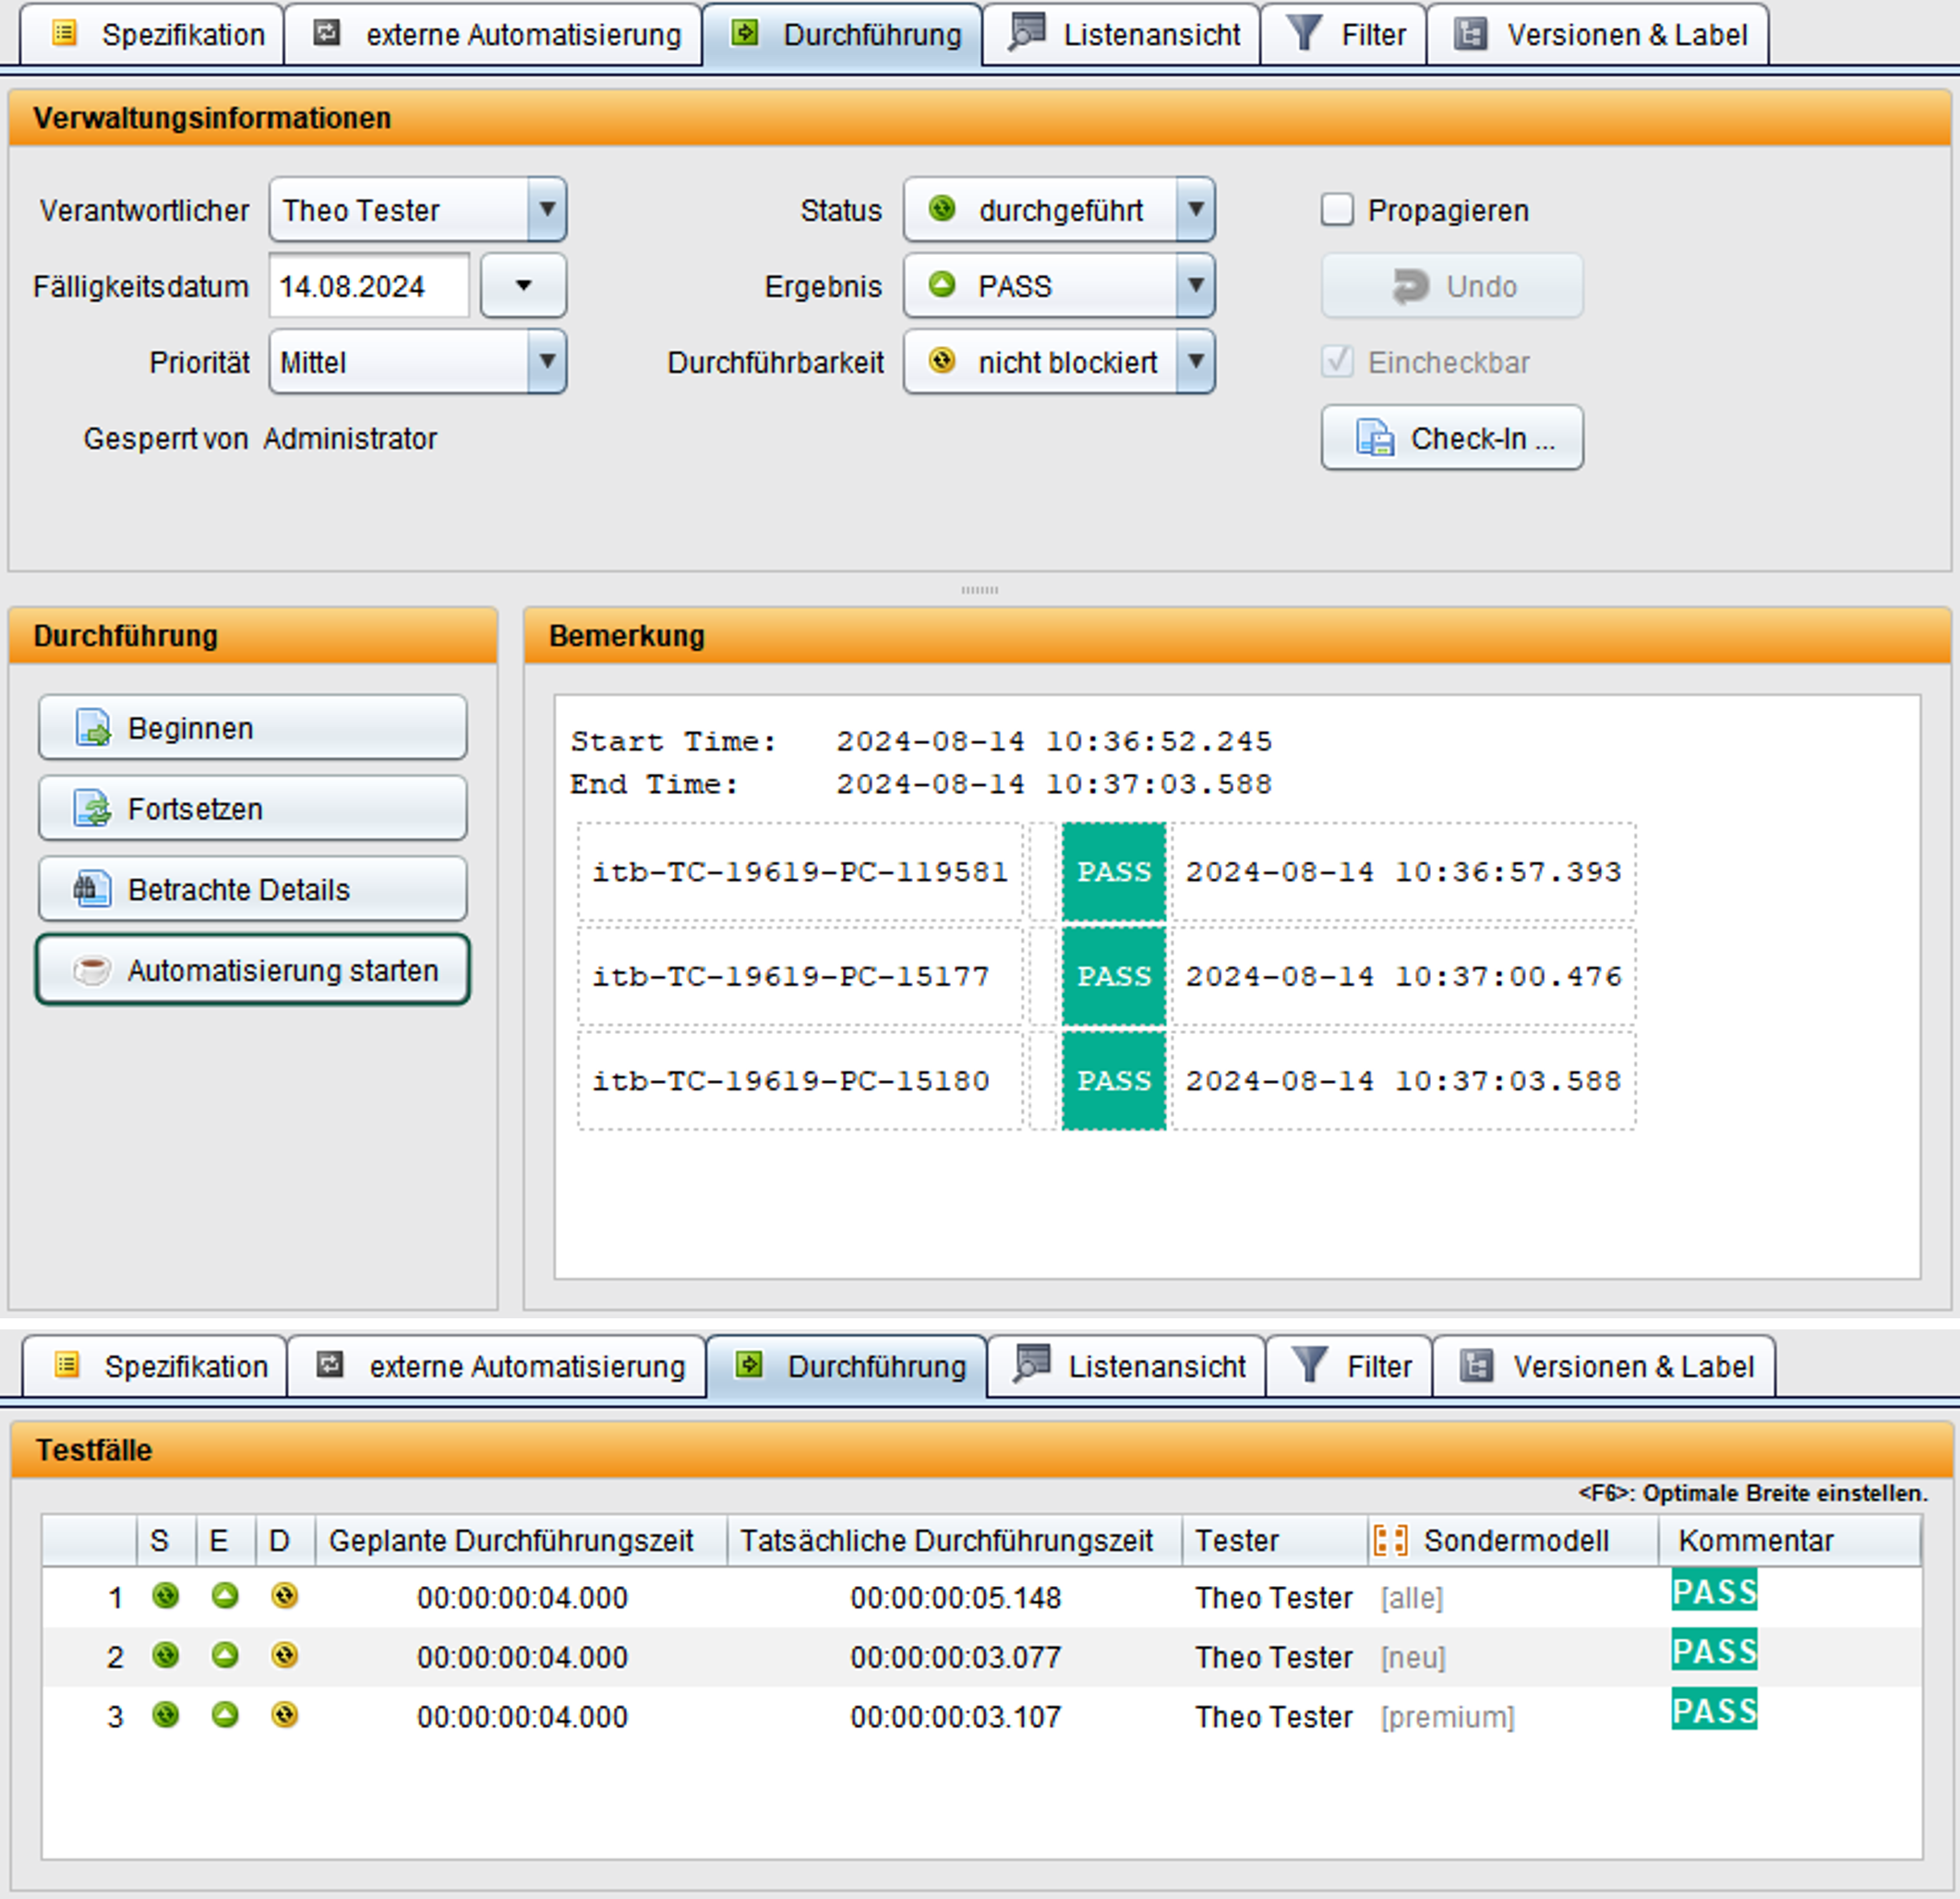1960x1899 pixels.
Task: Click the Beginnen document icon
Action: (94, 728)
